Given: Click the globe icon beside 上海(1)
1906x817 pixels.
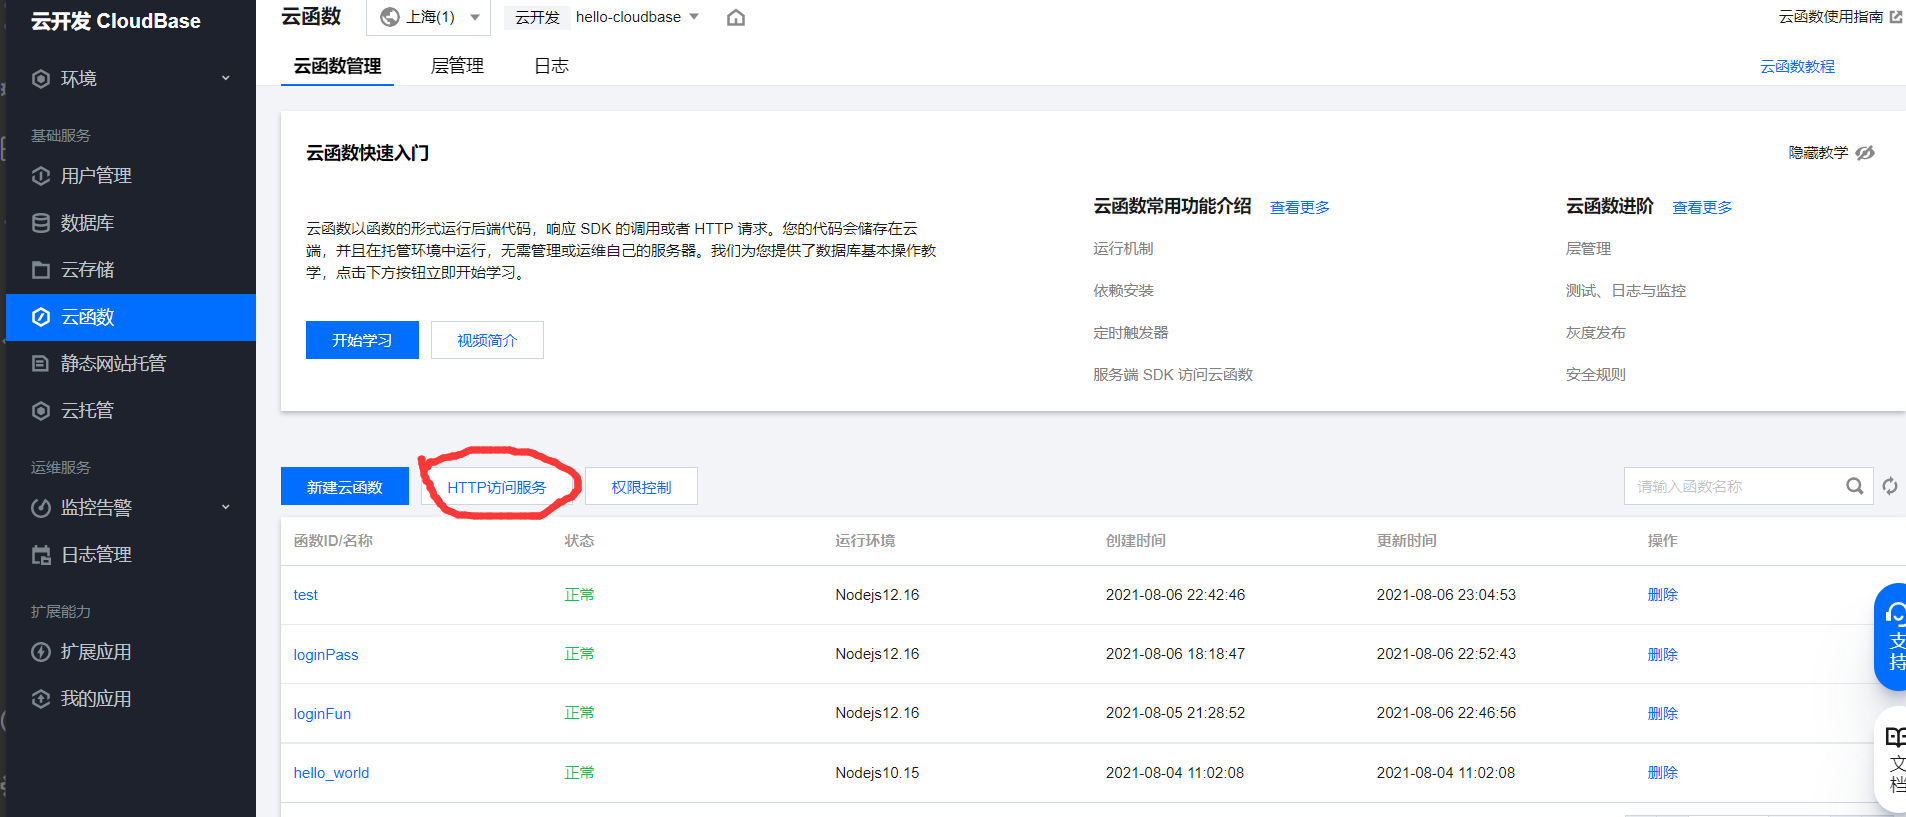Looking at the screenshot, I should click(390, 17).
